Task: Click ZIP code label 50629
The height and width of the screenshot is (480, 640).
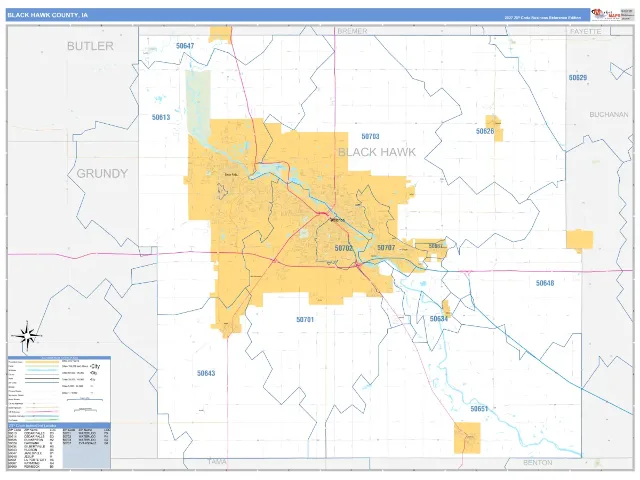Action: [x=578, y=77]
